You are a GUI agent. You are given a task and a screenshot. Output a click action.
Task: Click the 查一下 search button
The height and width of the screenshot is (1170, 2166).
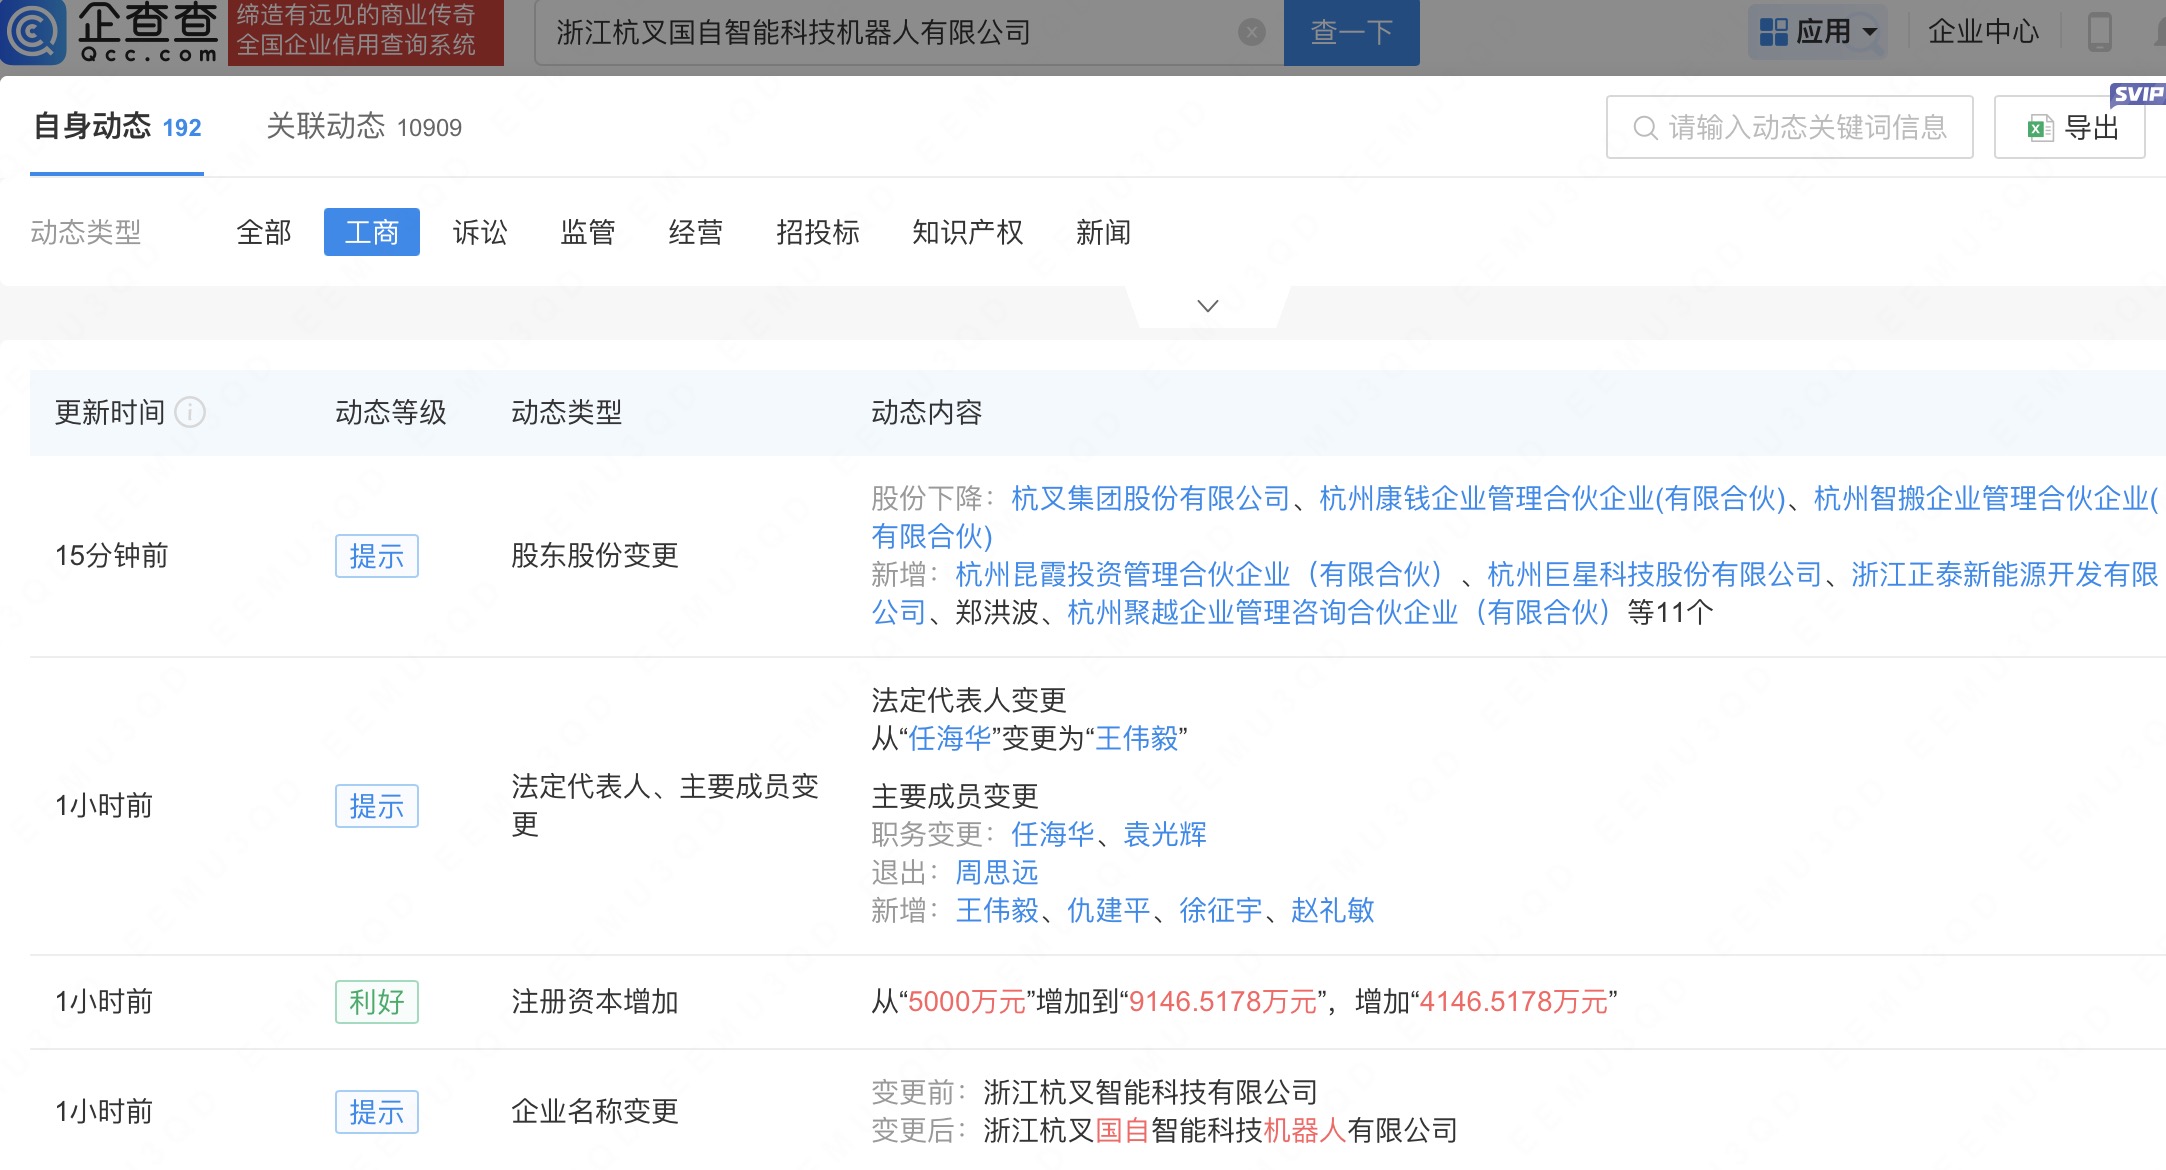pyautogui.click(x=1351, y=33)
